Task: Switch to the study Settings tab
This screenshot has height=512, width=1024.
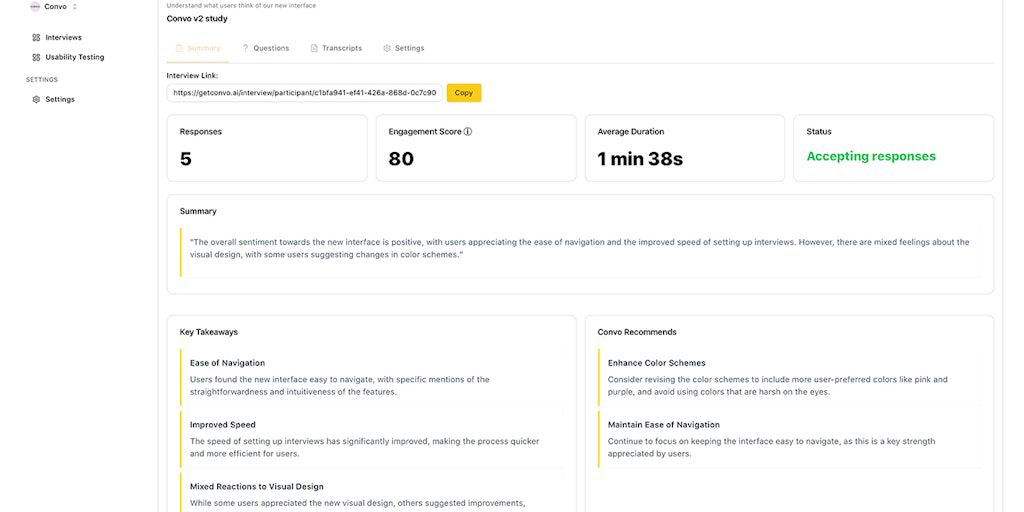Action: click(x=404, y=48)
